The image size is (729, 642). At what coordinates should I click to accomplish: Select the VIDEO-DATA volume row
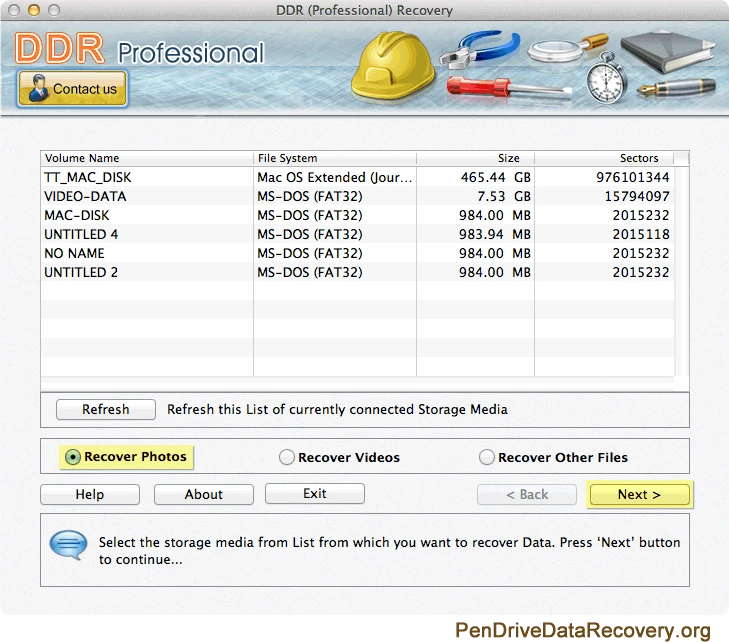[358, 196]
